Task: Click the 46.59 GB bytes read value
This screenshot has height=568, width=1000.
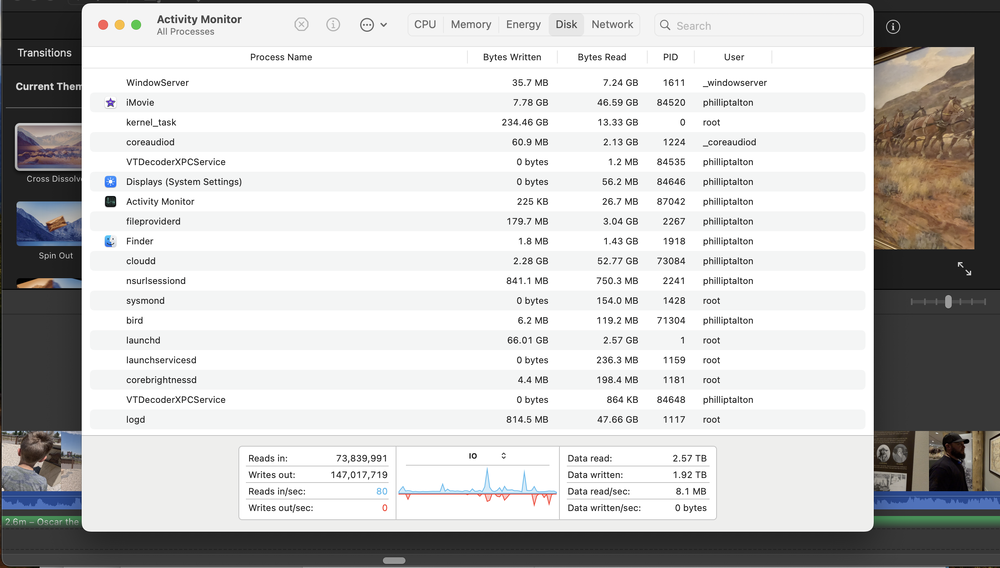Action: click(617, 102)
